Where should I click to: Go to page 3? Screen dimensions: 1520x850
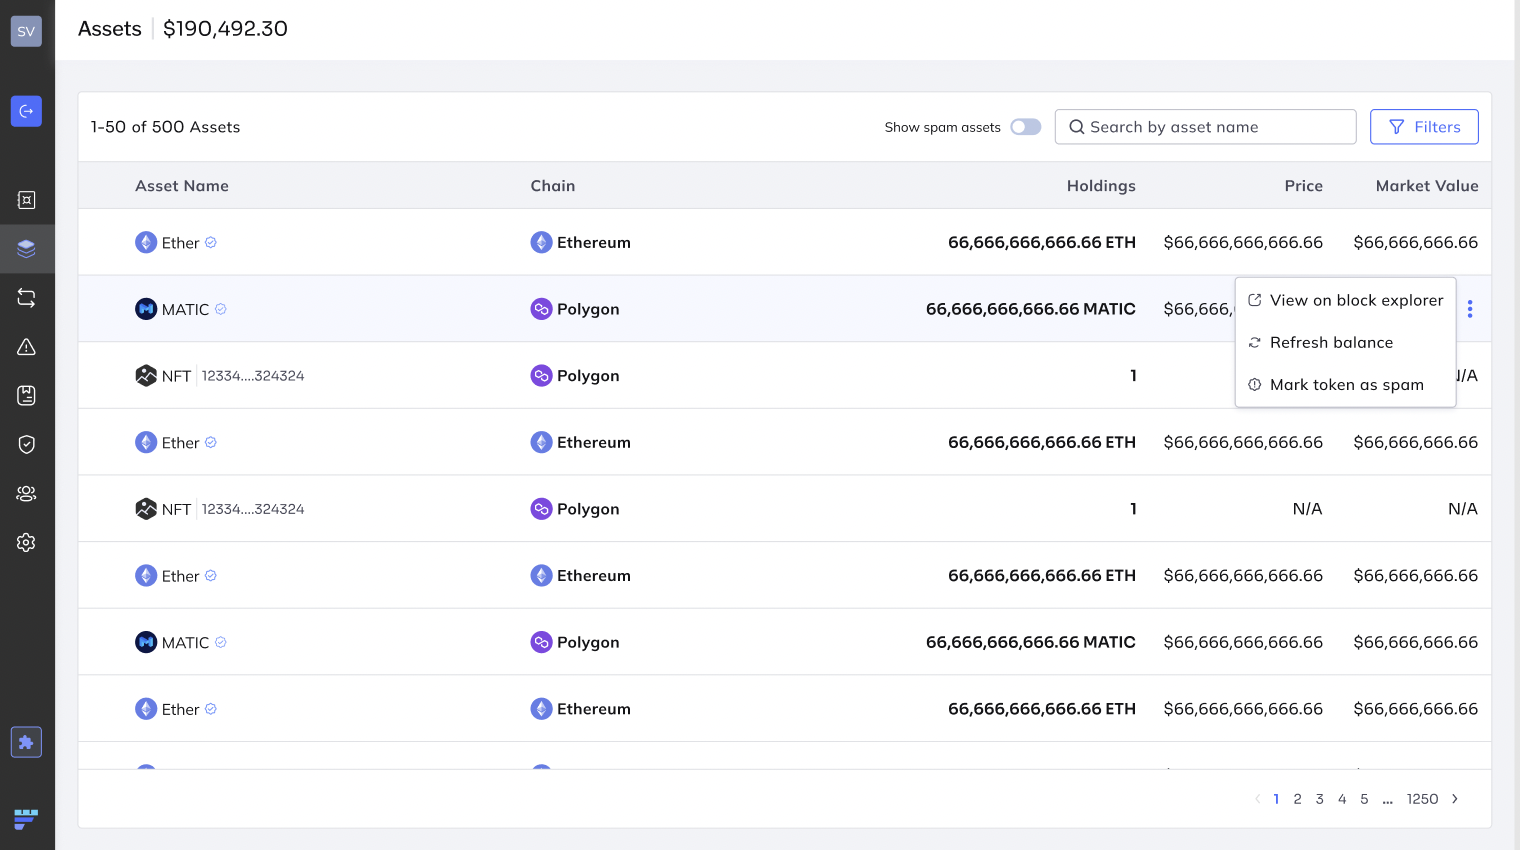click(1320, 799)
